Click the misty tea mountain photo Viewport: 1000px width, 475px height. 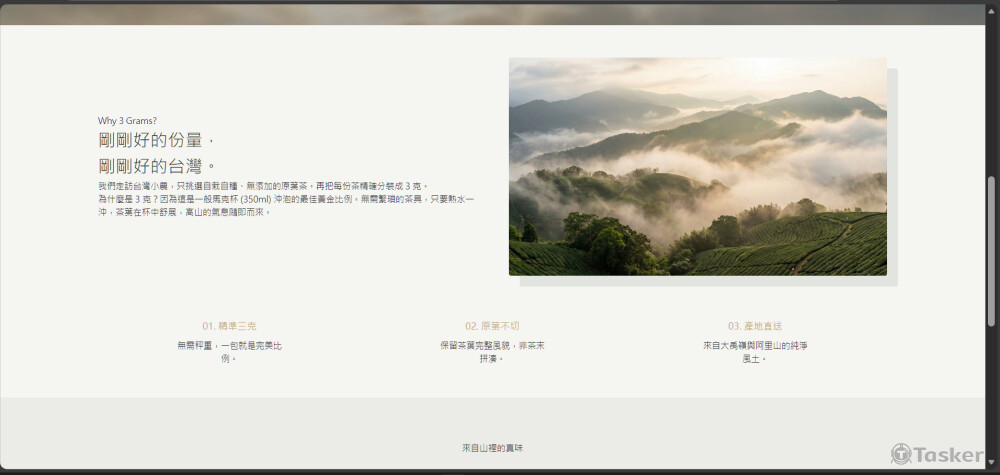point(697,166)
